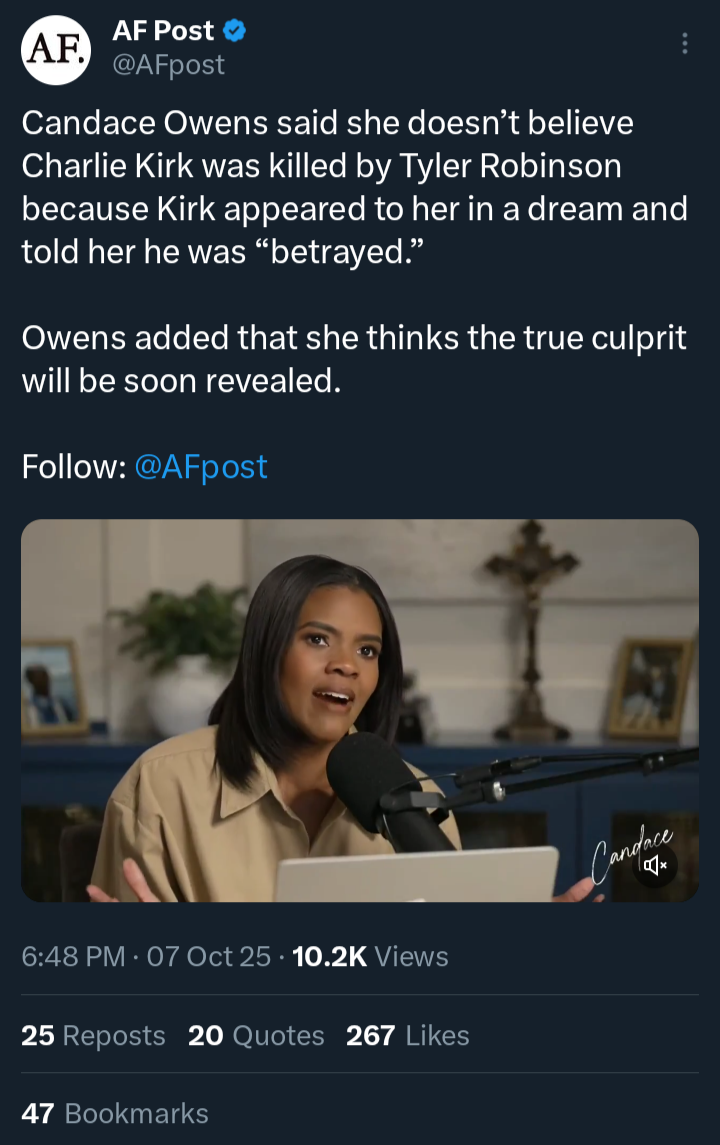Open the three-dot more options menu
Screen dimensions: 720x1145
(x=684, y=43)
